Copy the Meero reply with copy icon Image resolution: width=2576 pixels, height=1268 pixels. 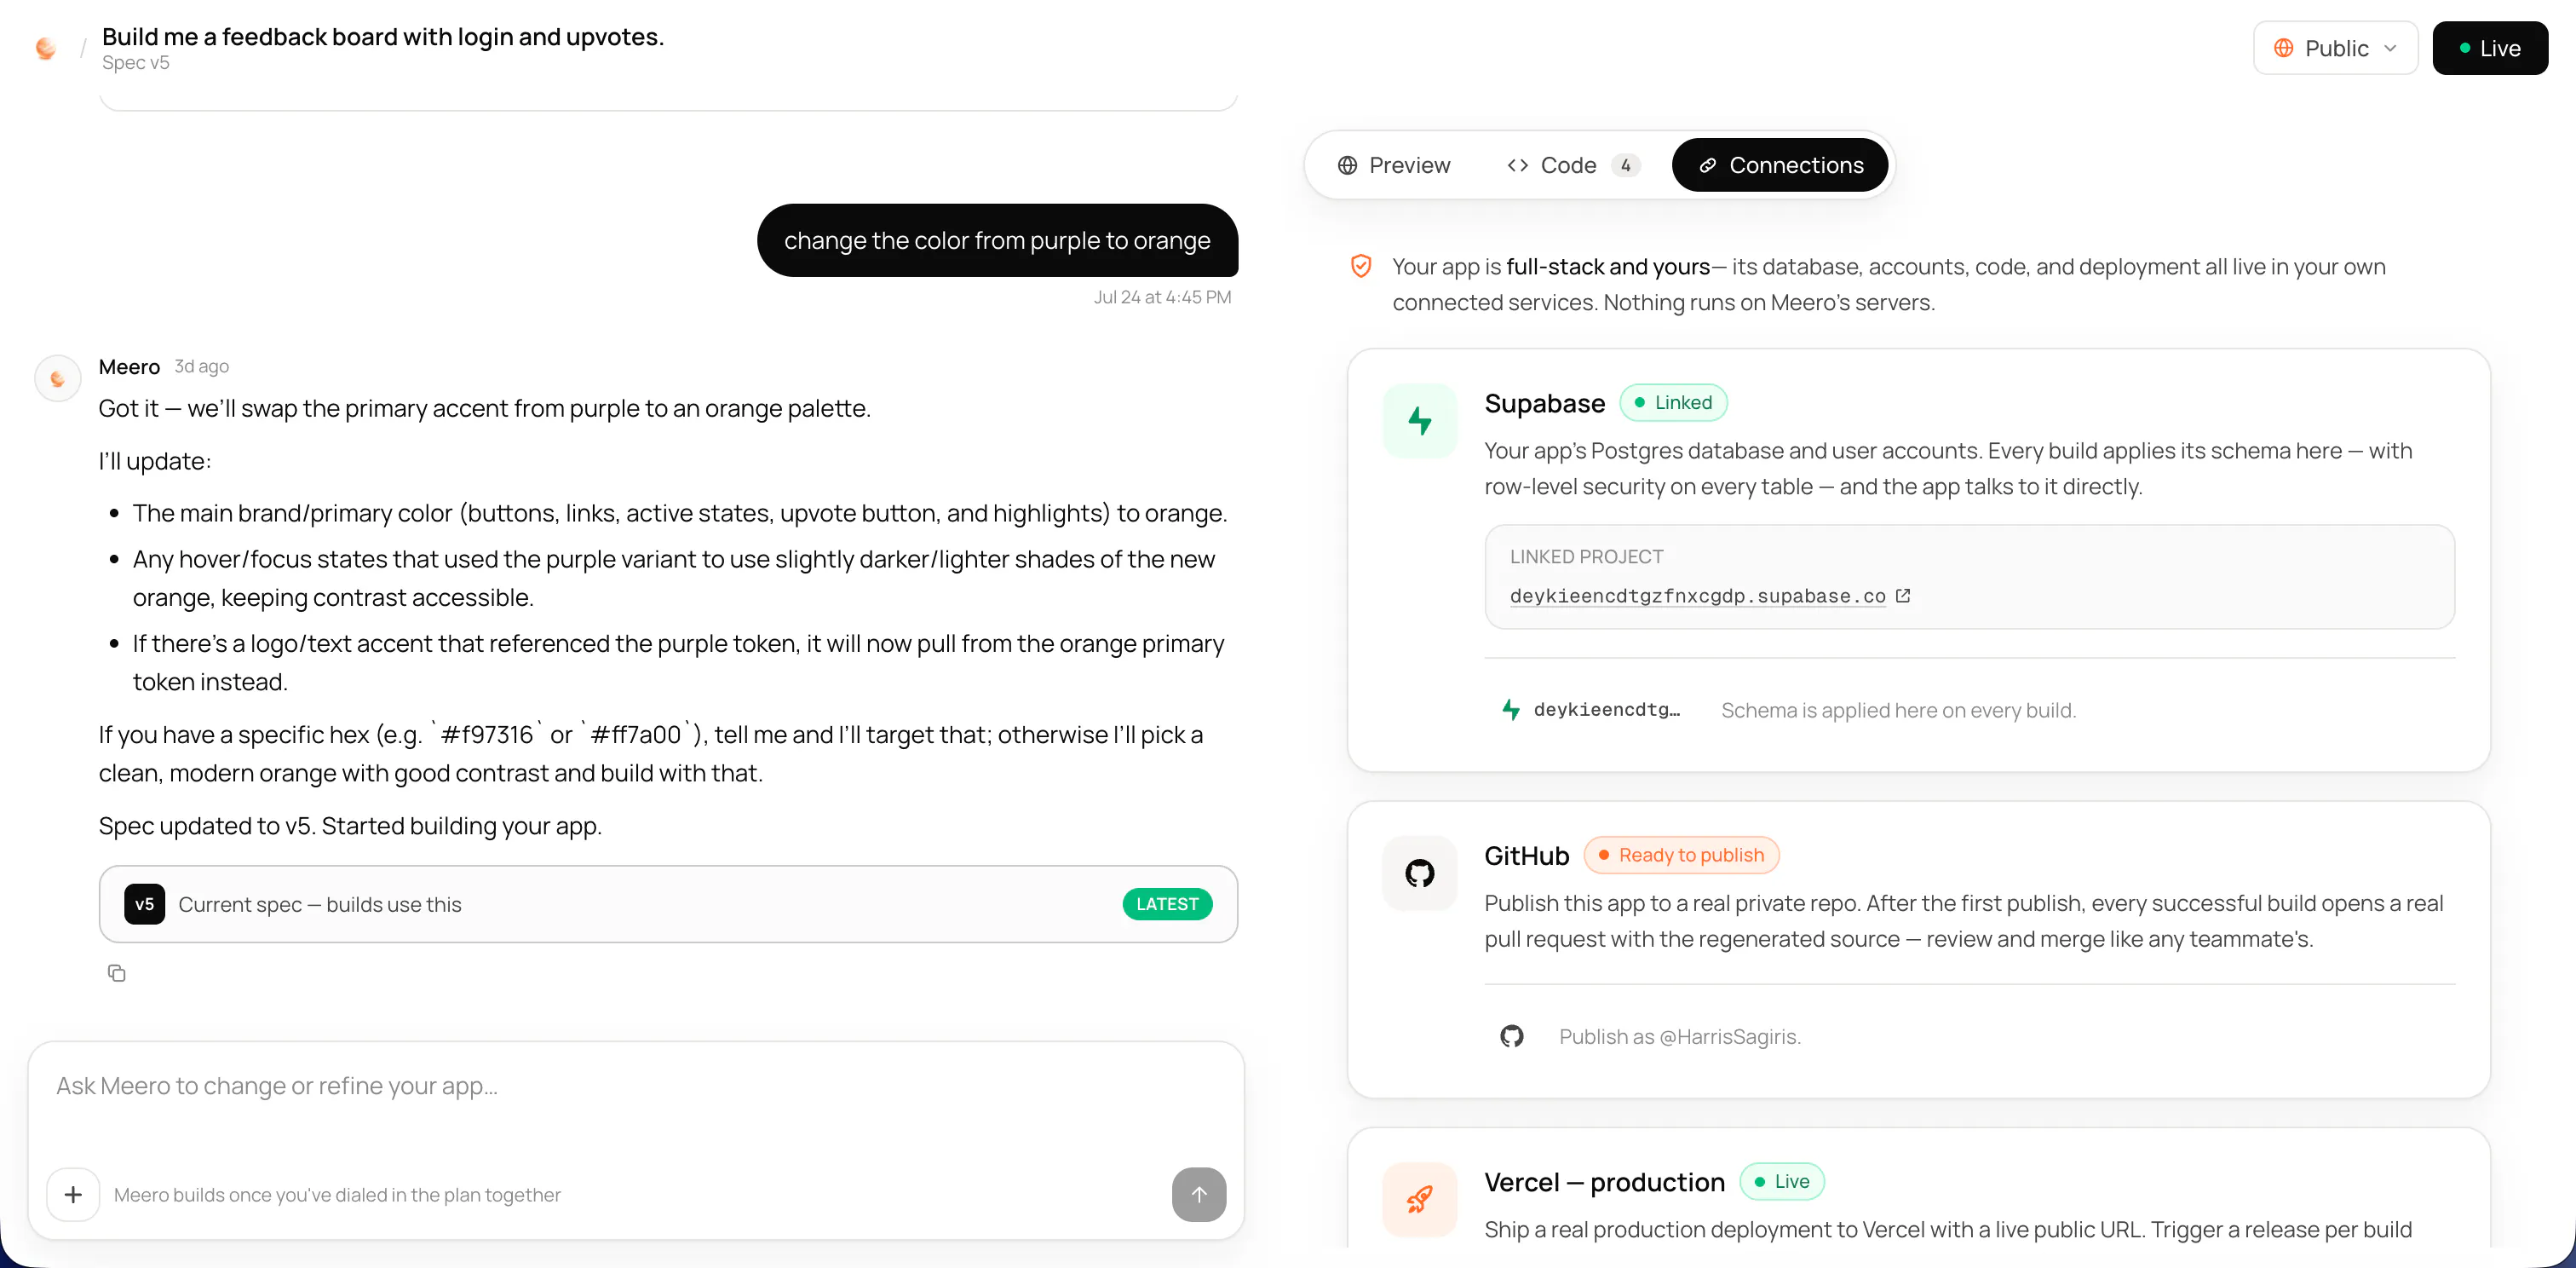coord(117,973)
